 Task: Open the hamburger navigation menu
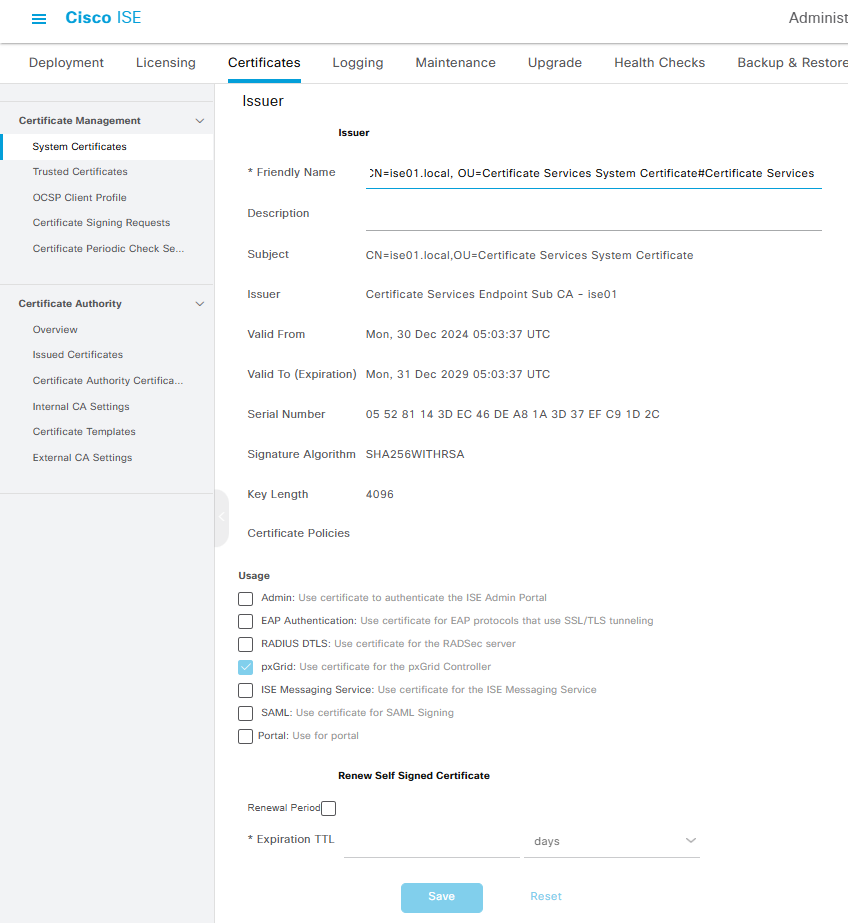tap(39, 19)
